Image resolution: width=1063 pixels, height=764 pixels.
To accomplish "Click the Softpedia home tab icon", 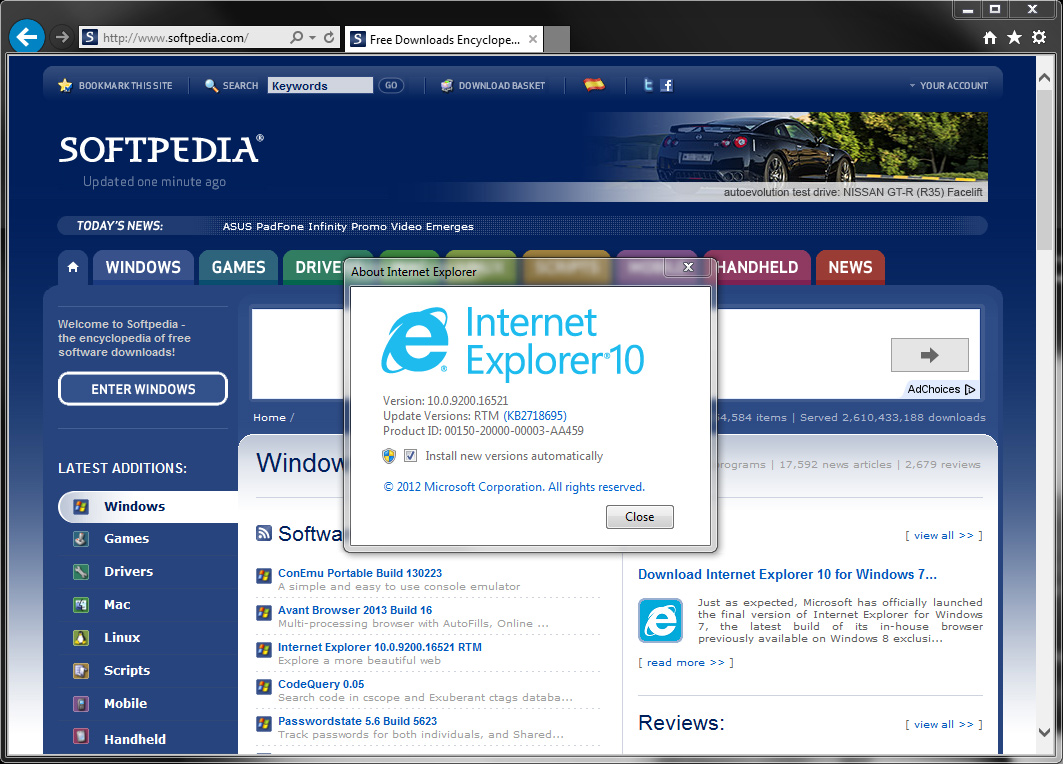I will (x=73, y=267).
